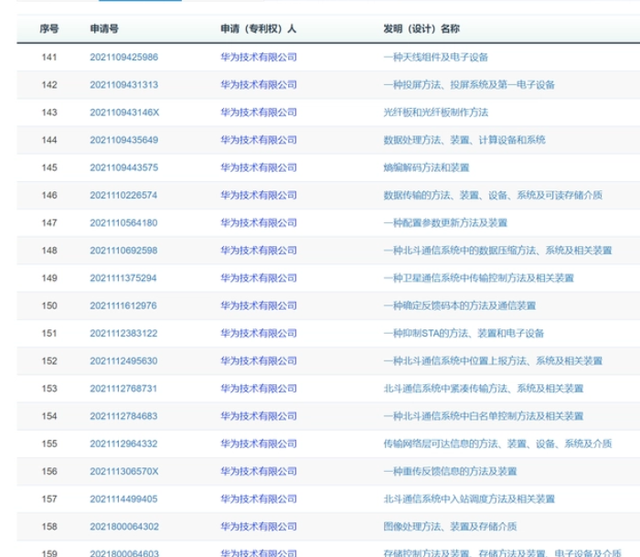Click applicant 华为技术有限公司 in row 152
The image size is (640, 557).
coord(259,361)
